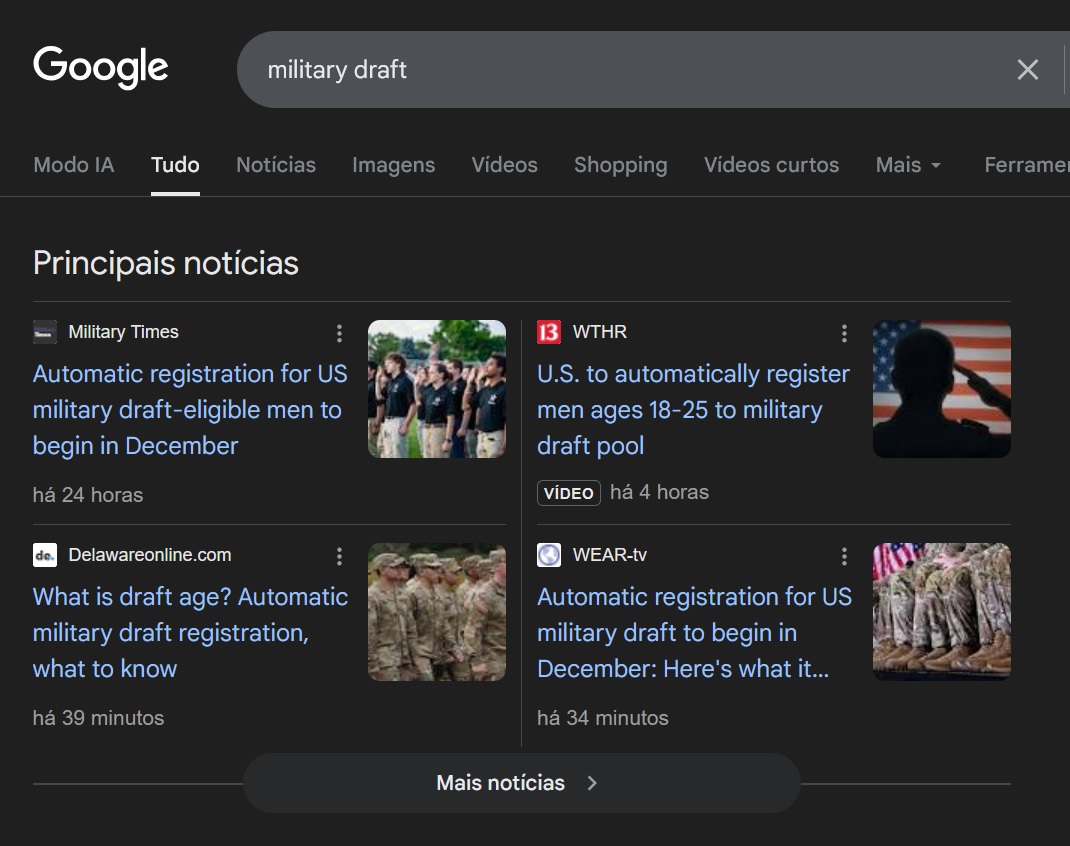Click the Military Times source name
The image size is (1070, 846).
click(x=124, y=332)
